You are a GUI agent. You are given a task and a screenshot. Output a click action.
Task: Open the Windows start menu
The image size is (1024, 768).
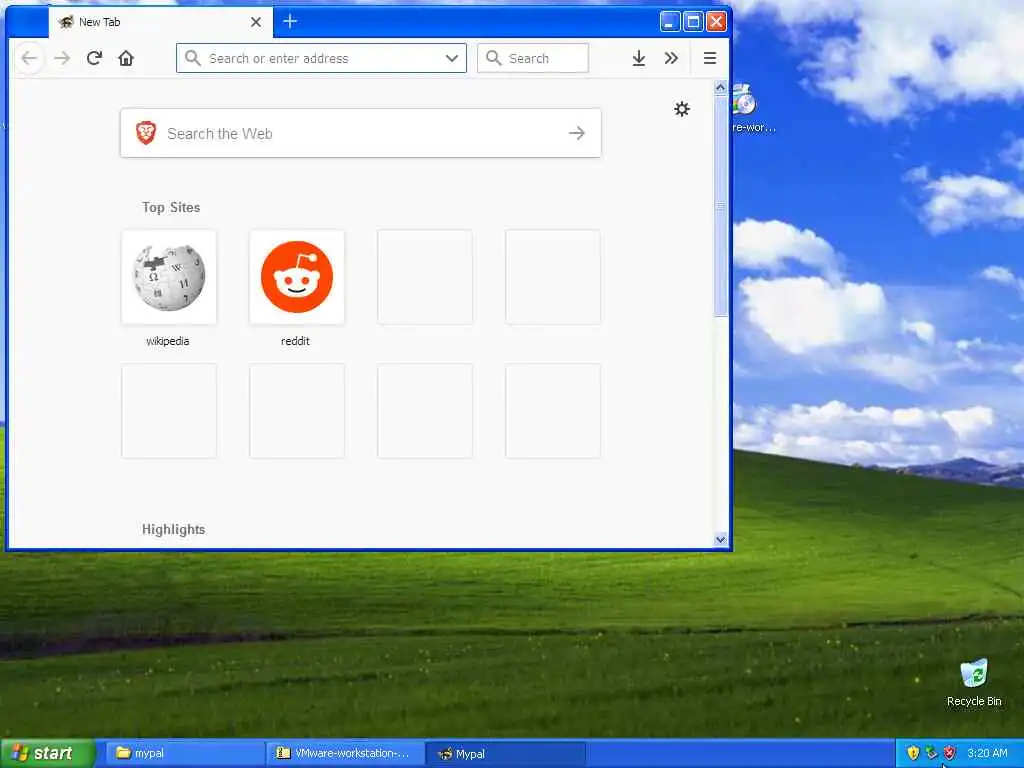[47, 754]
